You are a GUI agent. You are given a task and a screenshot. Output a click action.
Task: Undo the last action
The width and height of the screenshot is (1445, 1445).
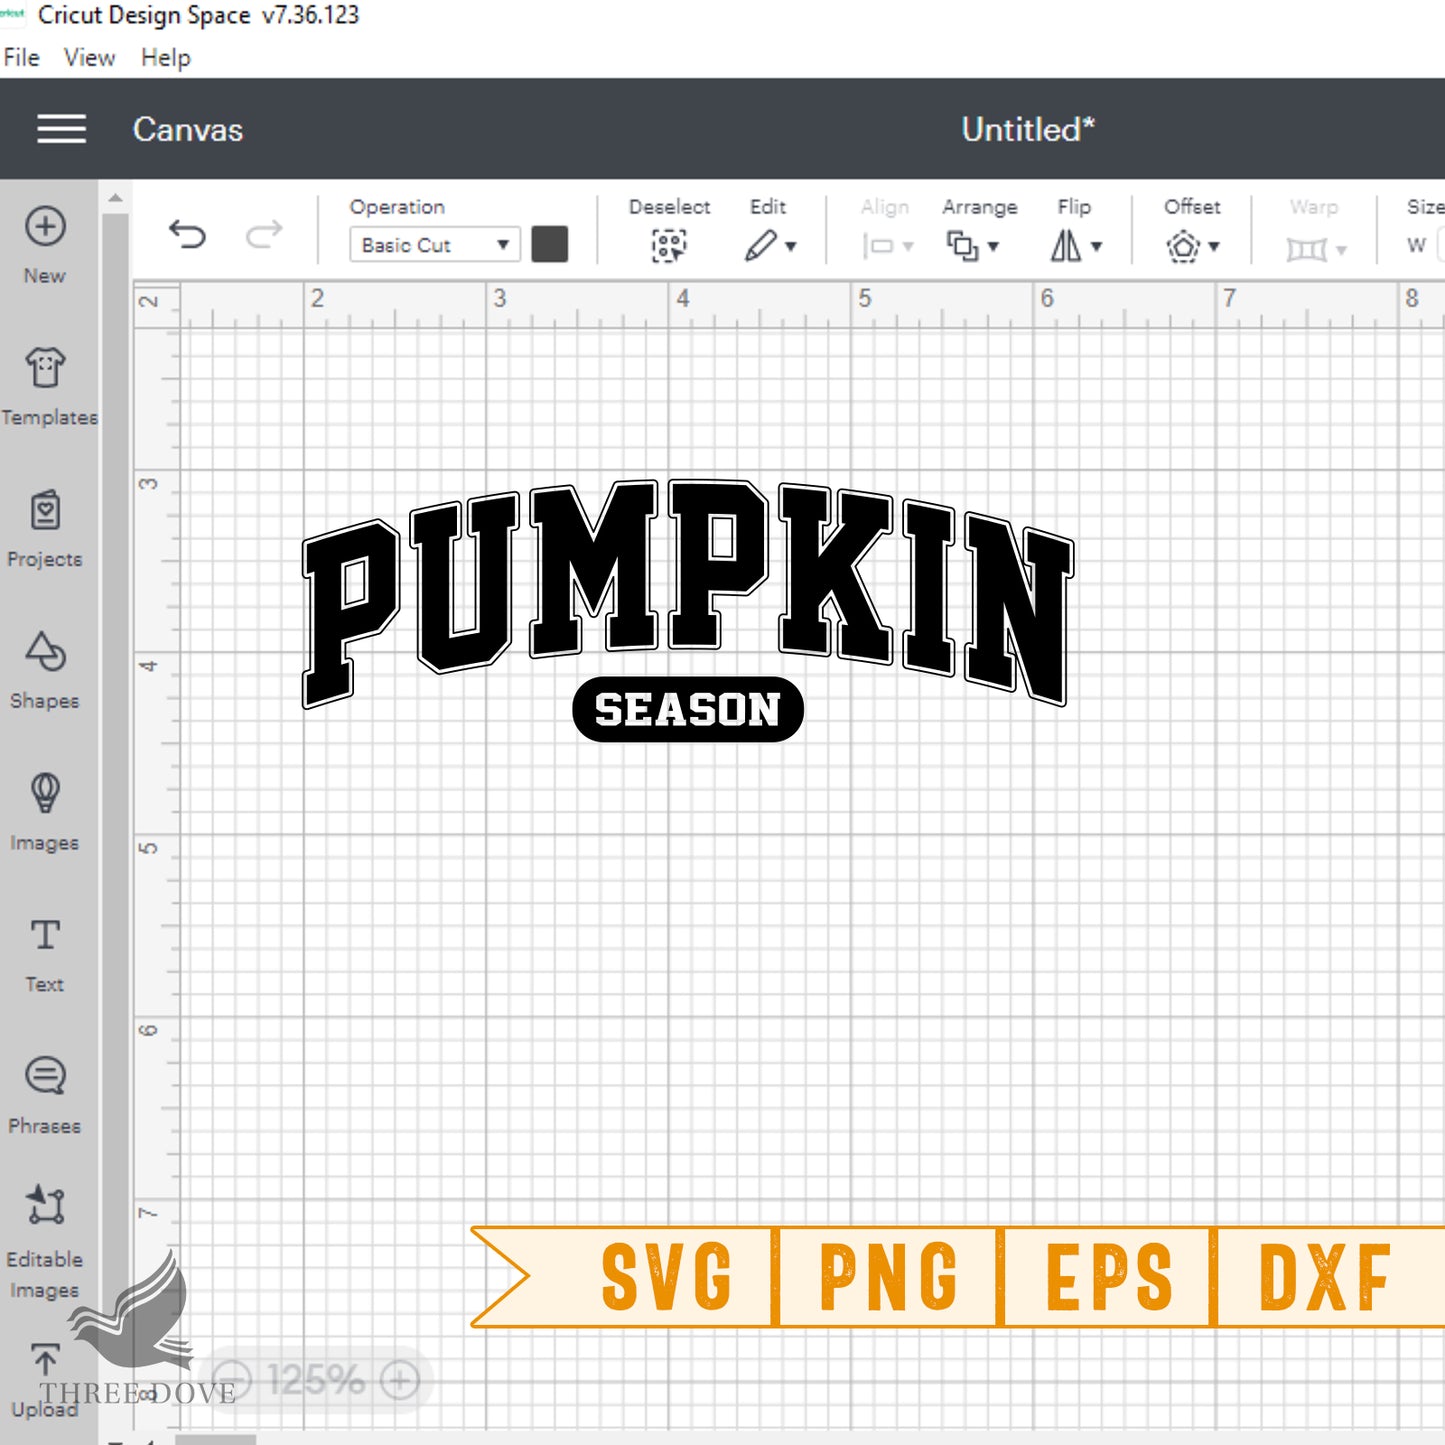click(187, 235)
